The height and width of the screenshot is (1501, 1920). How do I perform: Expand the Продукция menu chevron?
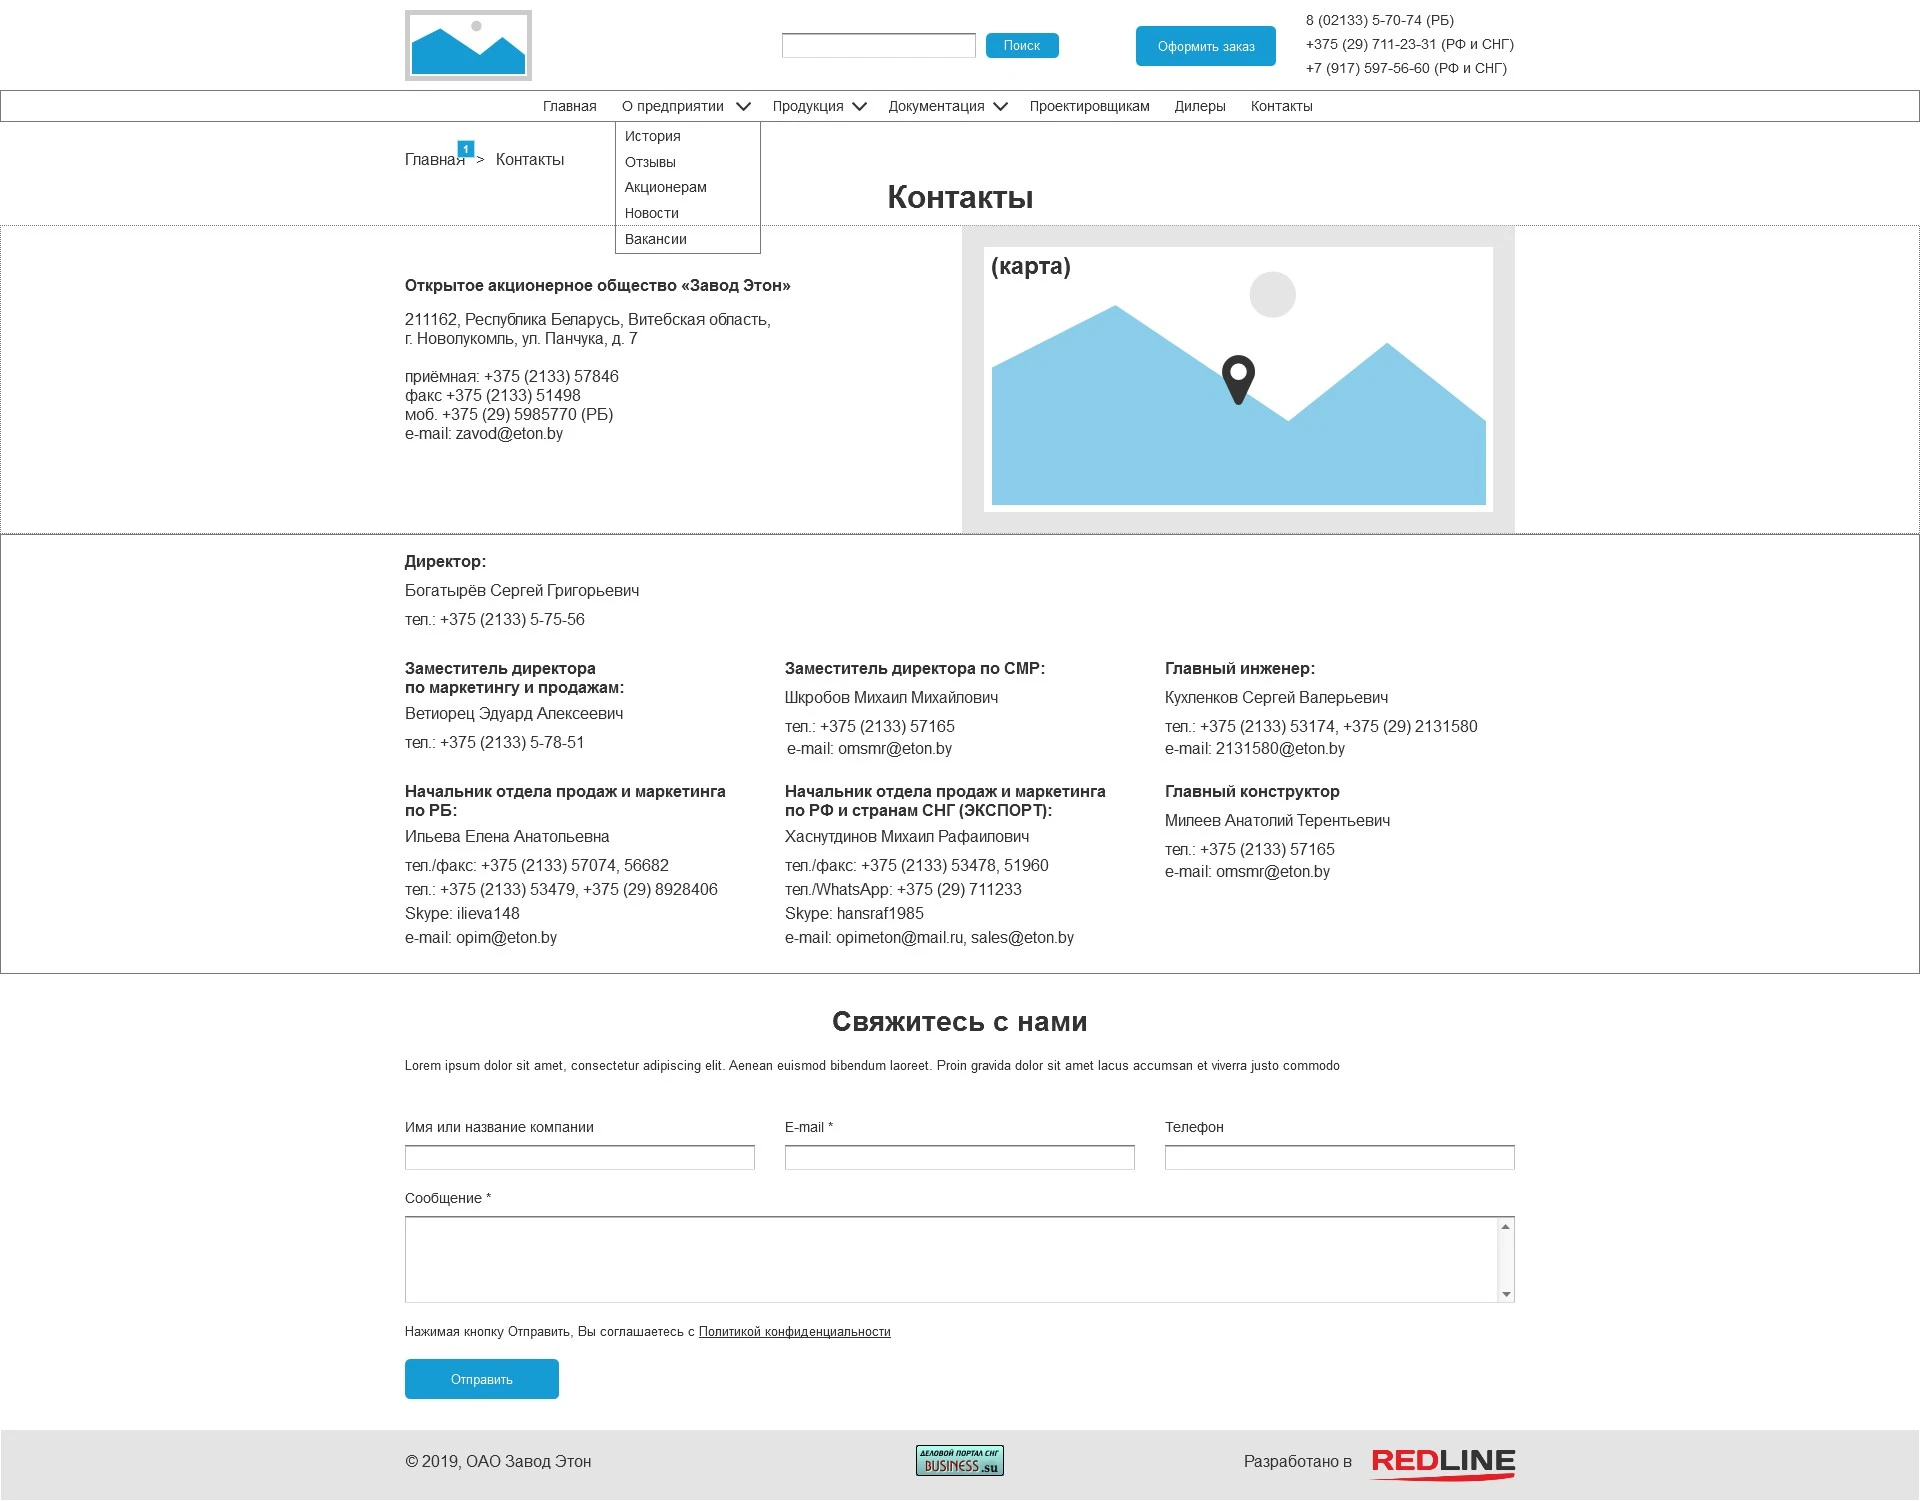pyautogui.click(x=859, y=106)
